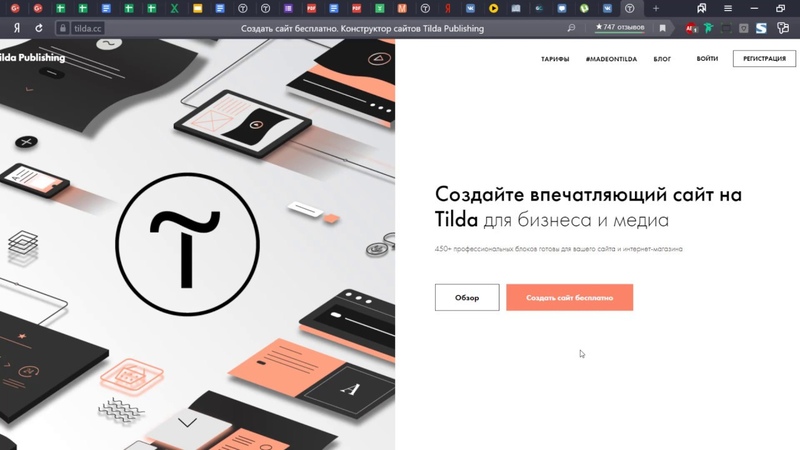This screenshot has width=800, height=450.
Task: Click the large circular Tilda T logo
Action: [x=187, y=244]
